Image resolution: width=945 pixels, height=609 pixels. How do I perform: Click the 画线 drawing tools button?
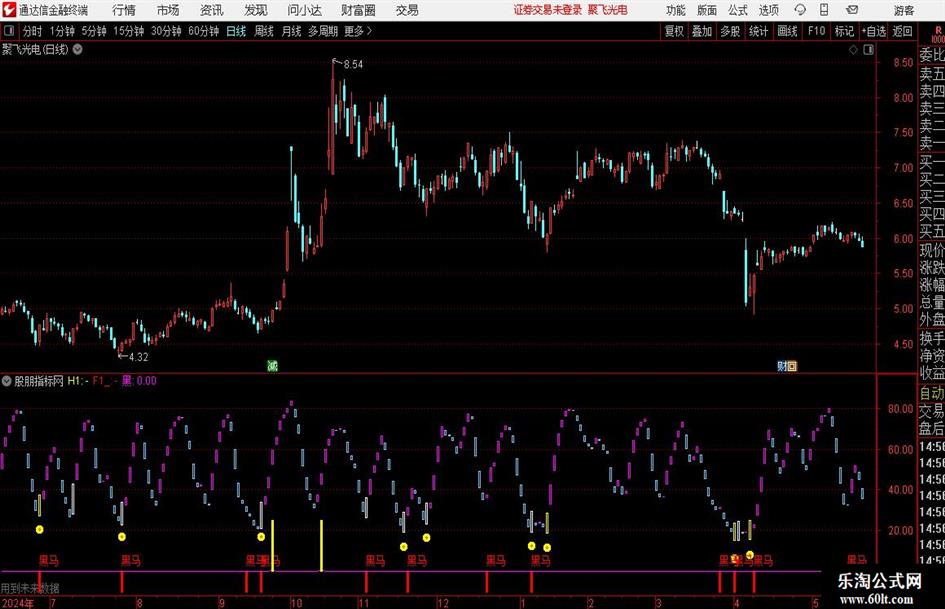(787, 31)
